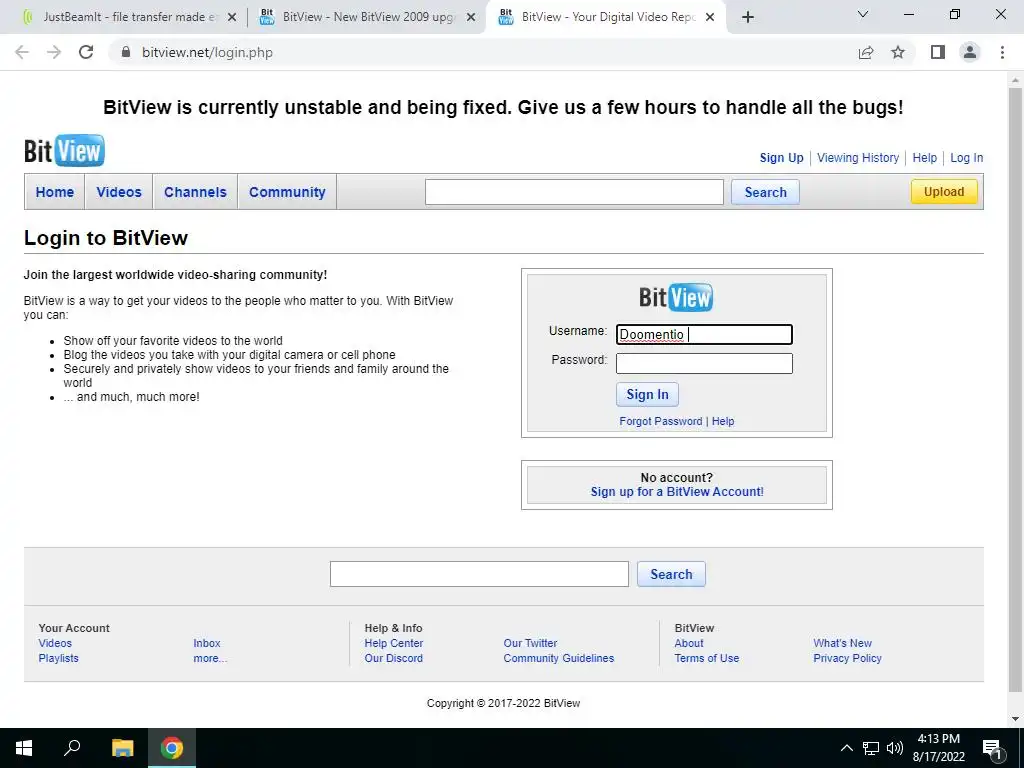Open footer Inbox link

[207, 643]
